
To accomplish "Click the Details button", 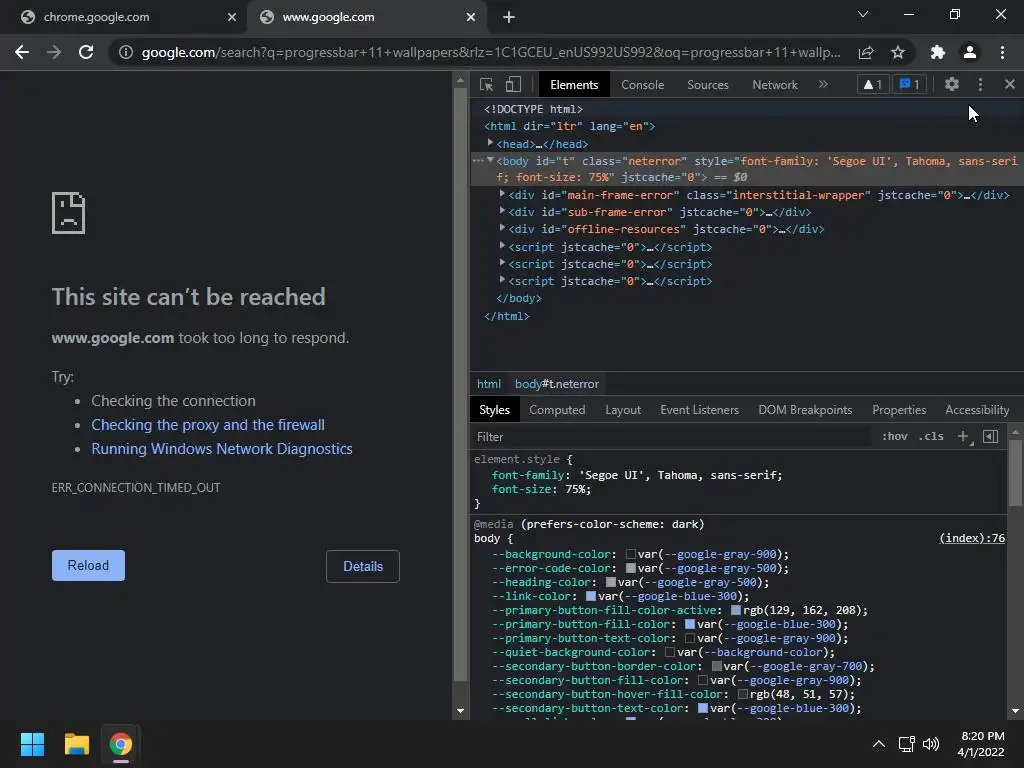I will (x=363, y=566).
